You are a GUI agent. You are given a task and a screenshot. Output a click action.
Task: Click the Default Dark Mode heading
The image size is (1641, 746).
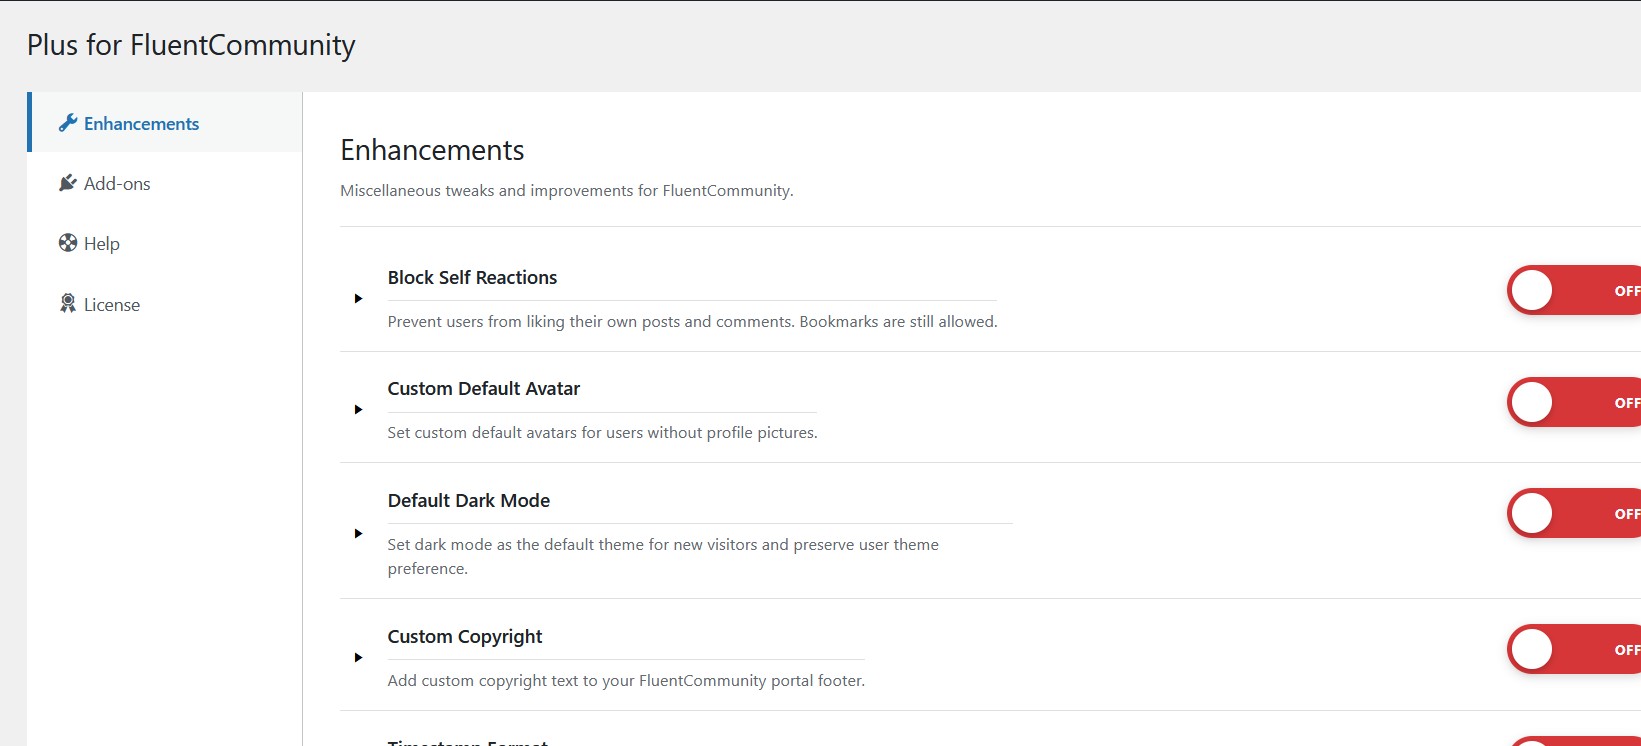point(469,501)
